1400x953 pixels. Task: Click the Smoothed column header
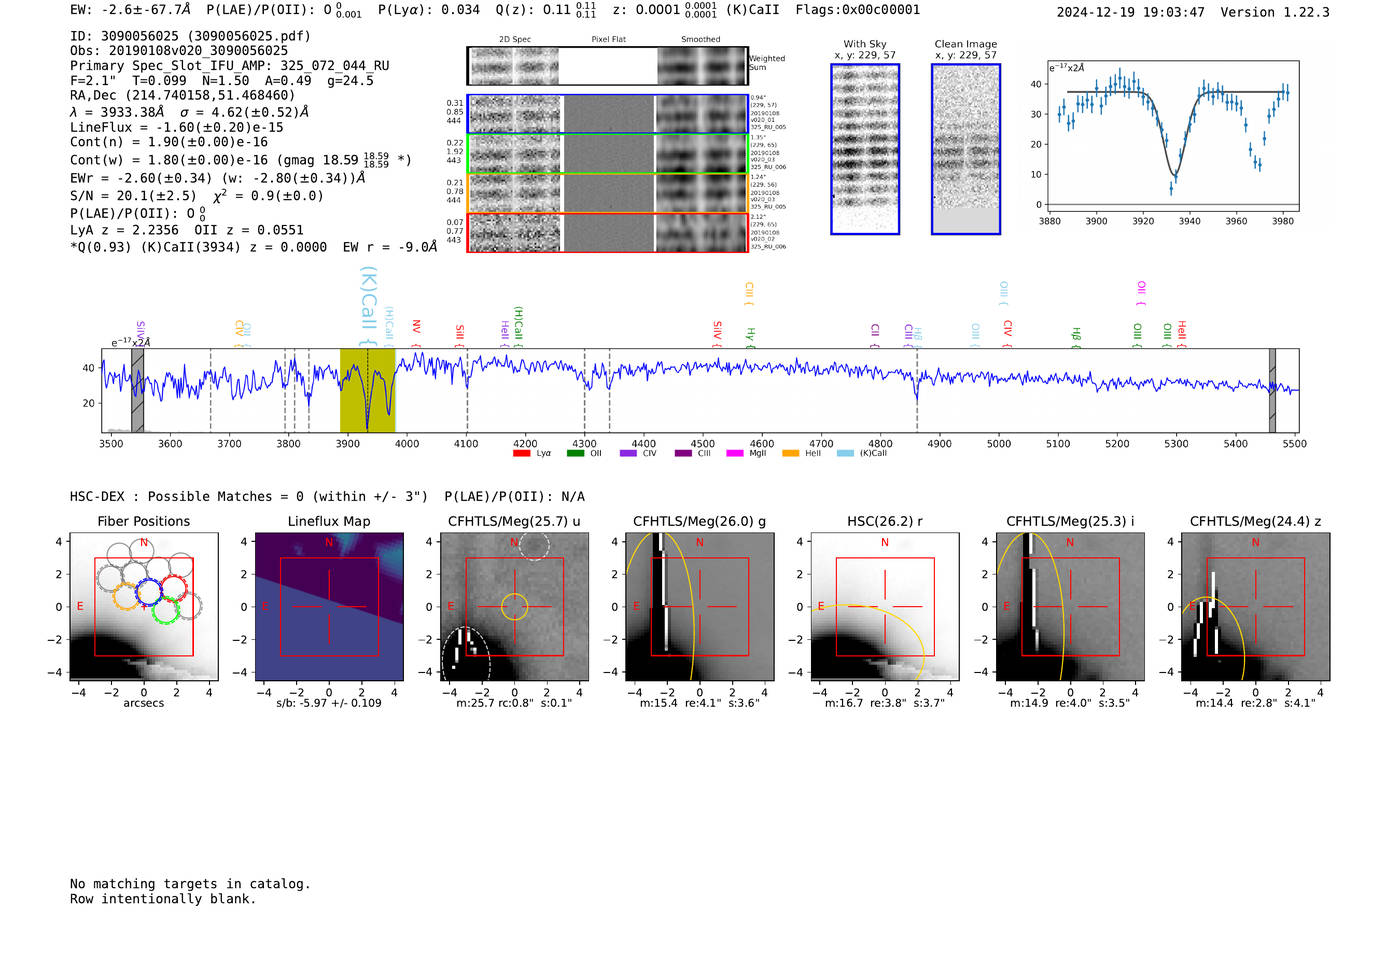[x=700, y=40]
